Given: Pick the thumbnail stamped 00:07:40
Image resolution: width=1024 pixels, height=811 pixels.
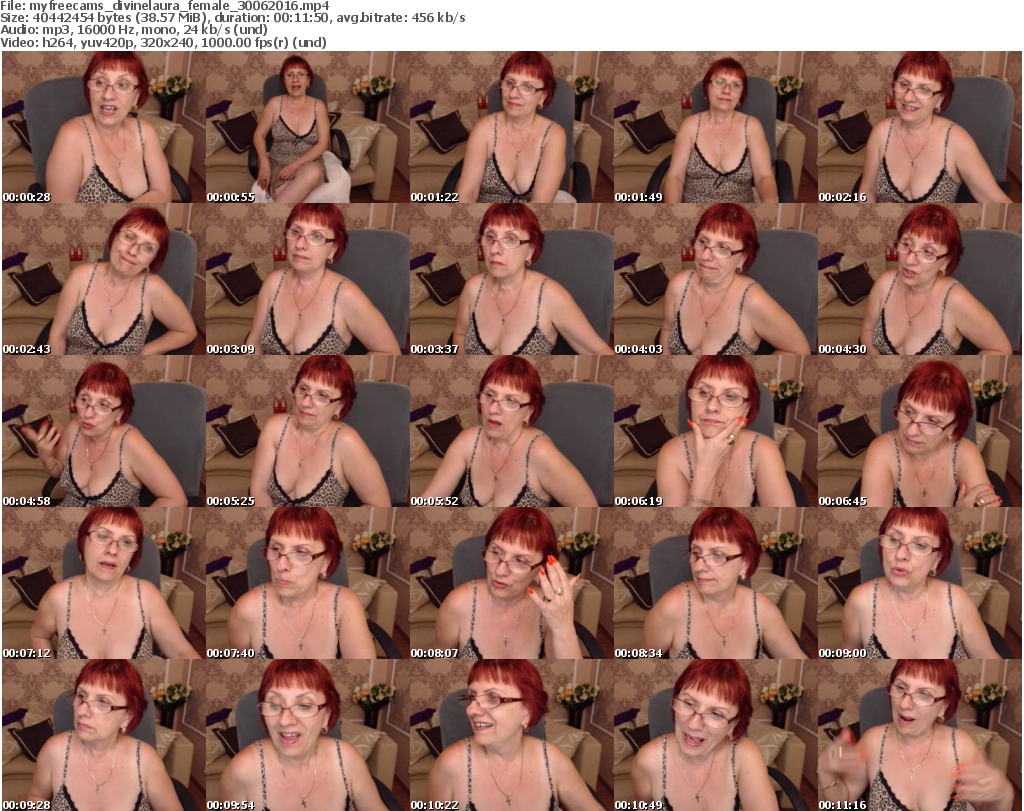Looking at the screenshot, I should pos(308,583).
